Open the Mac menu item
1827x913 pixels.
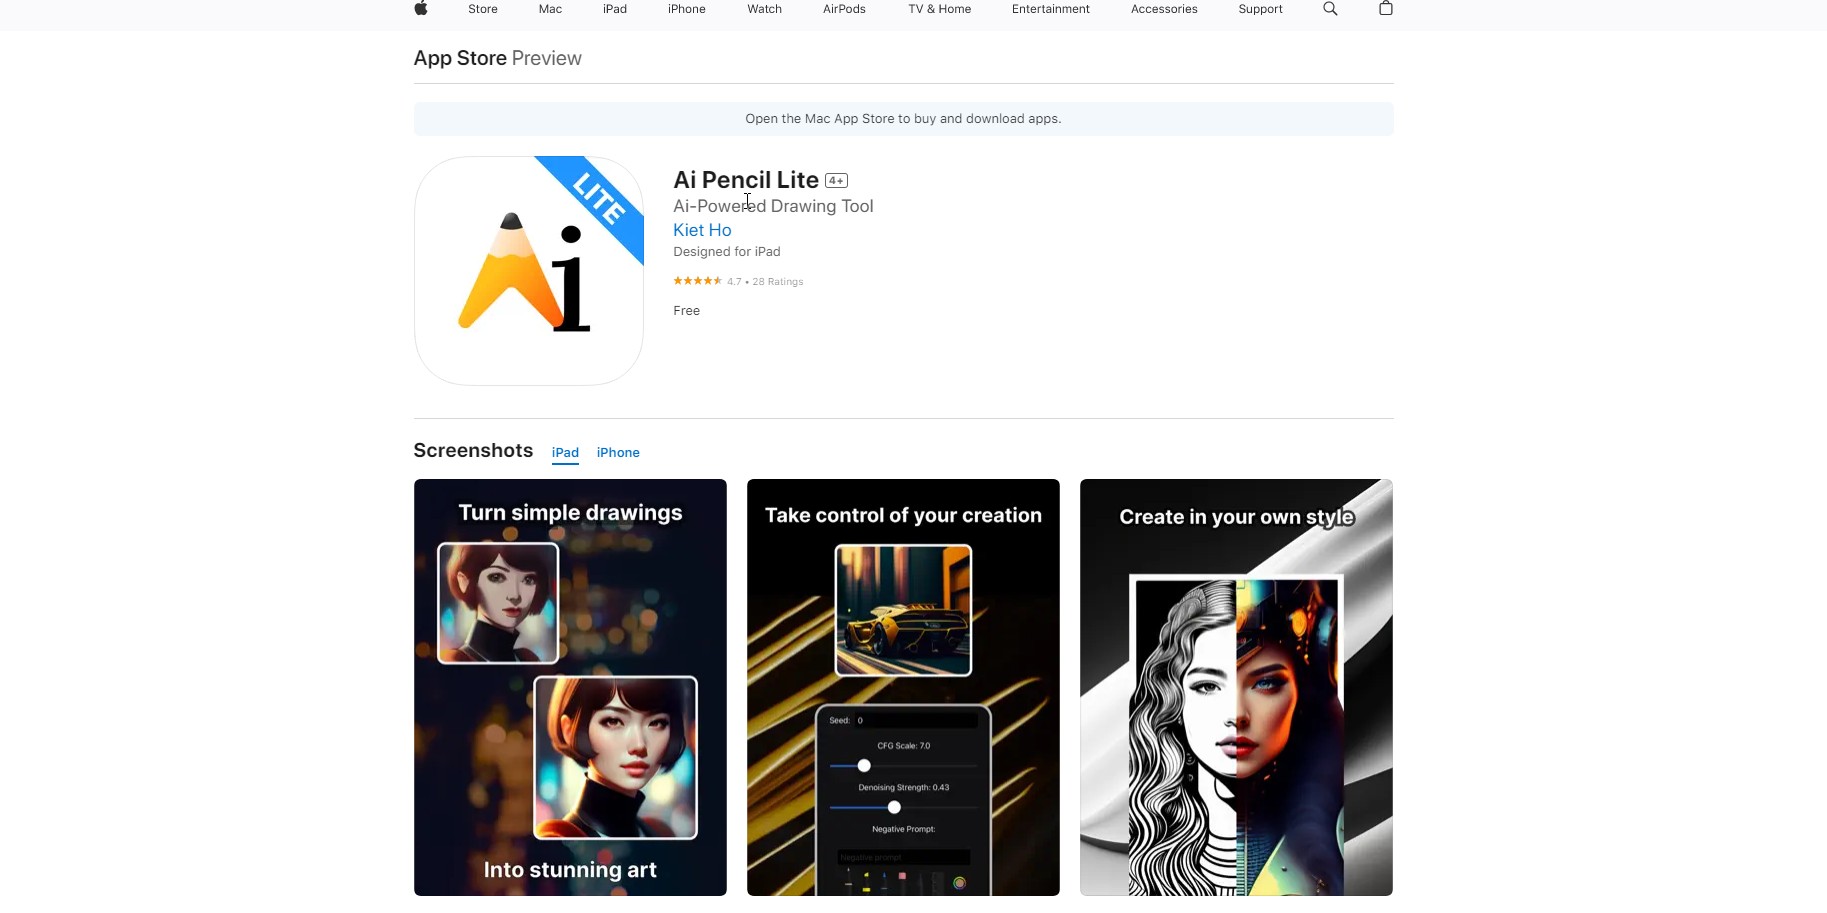pos(550,9)
